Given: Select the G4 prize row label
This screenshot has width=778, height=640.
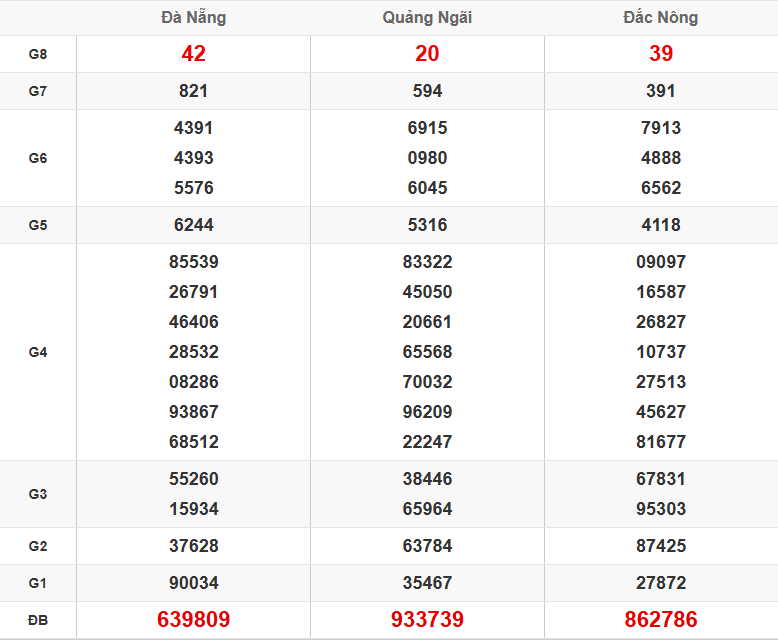Looking at the screenshot, I should (x=38, y=352).
